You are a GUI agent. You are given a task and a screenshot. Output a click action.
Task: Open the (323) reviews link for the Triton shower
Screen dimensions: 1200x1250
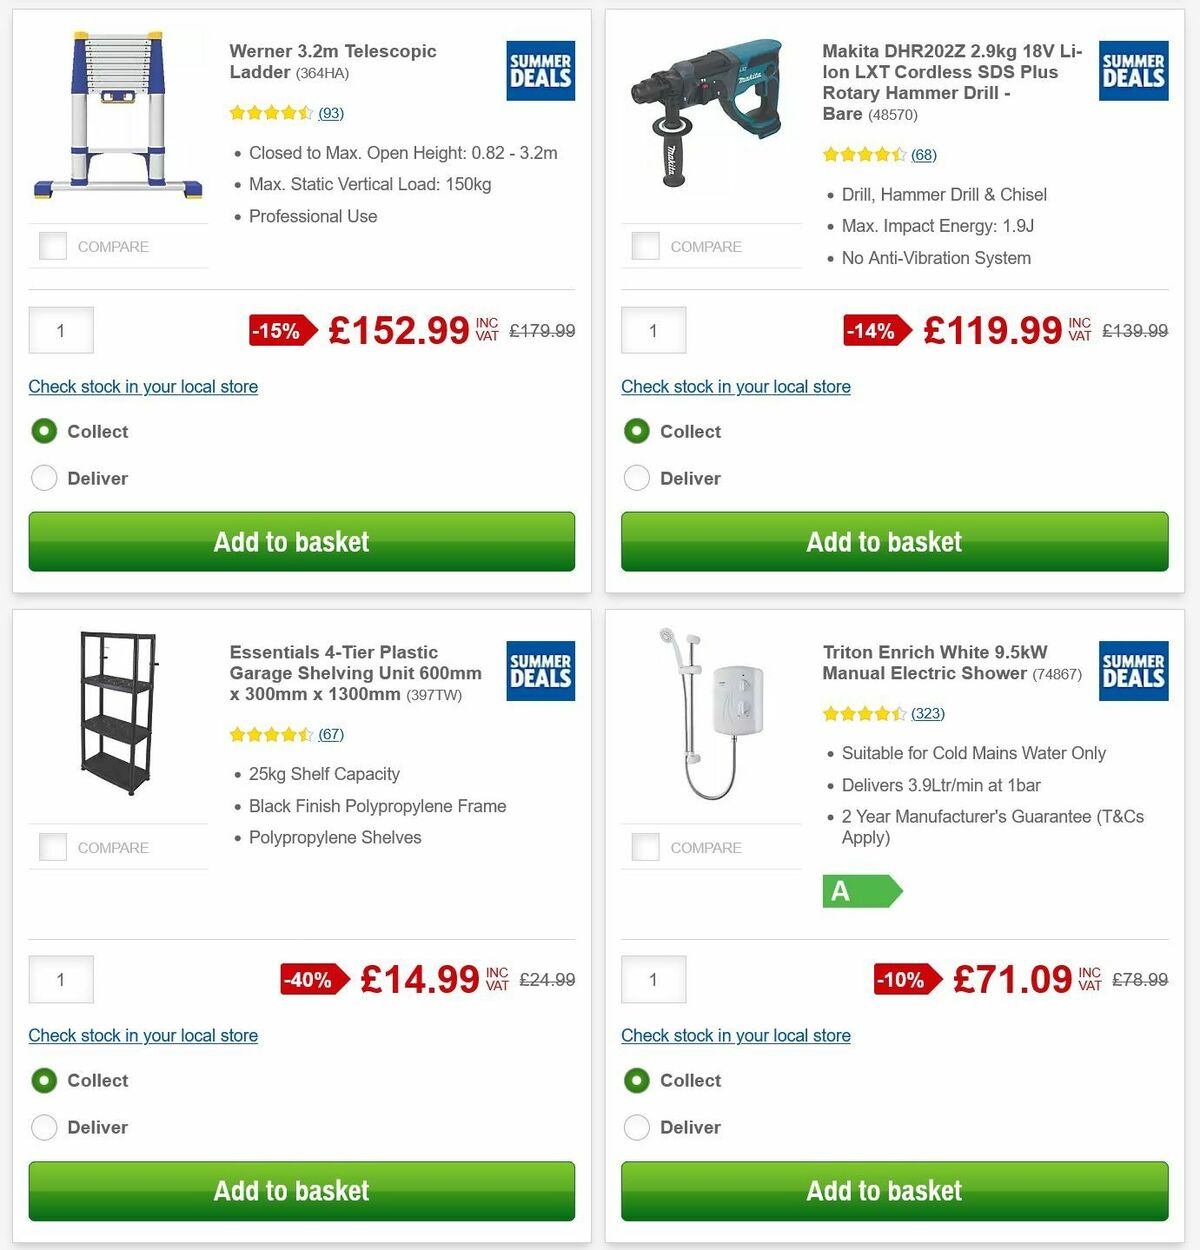[927, 714]
